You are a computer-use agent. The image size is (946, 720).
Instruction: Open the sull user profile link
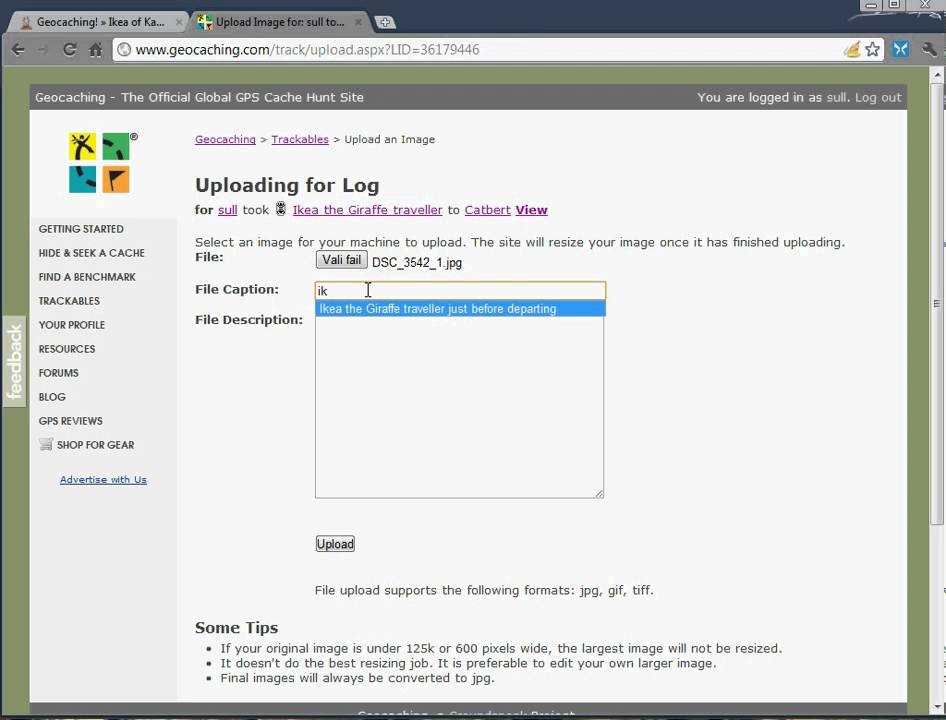click(227, 210)
